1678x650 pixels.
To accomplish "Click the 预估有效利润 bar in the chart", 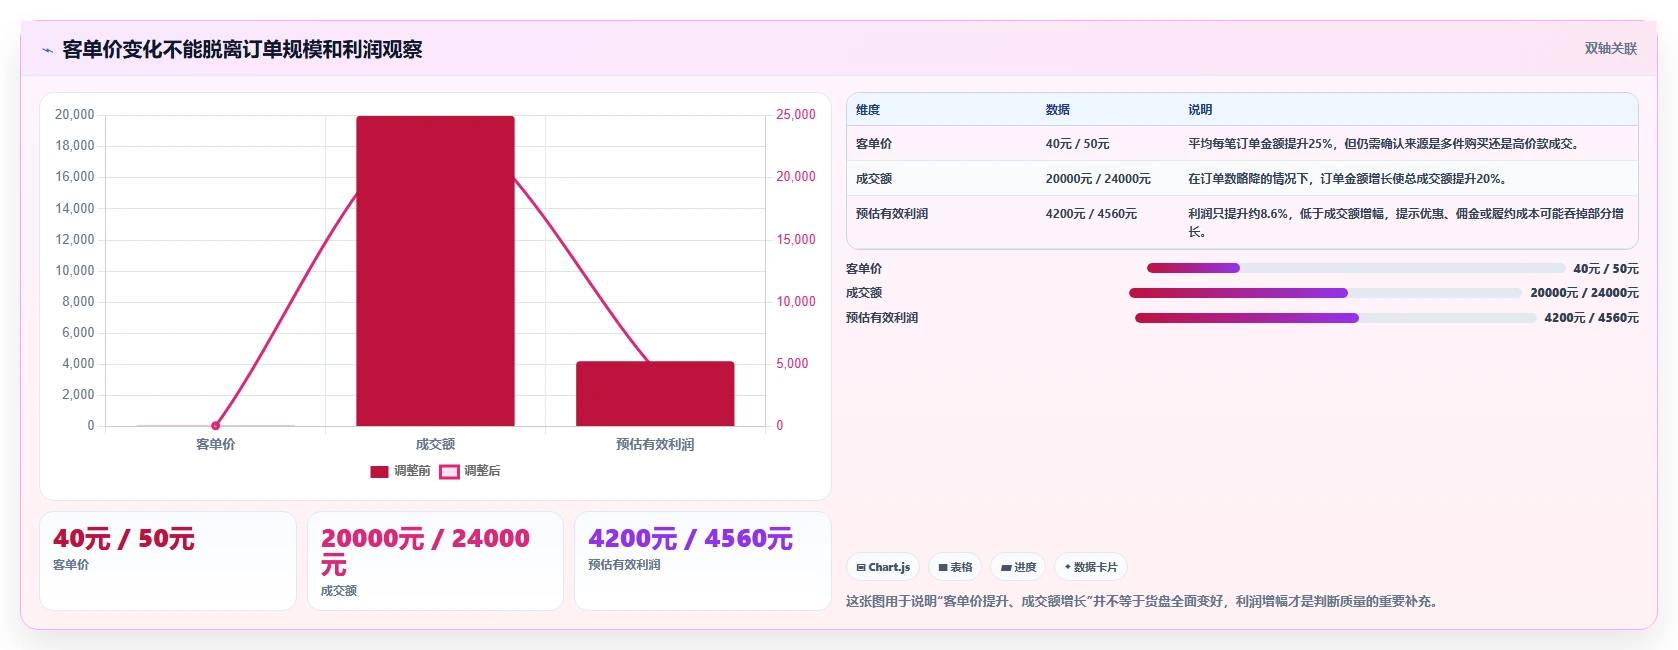I will [655, 394].
